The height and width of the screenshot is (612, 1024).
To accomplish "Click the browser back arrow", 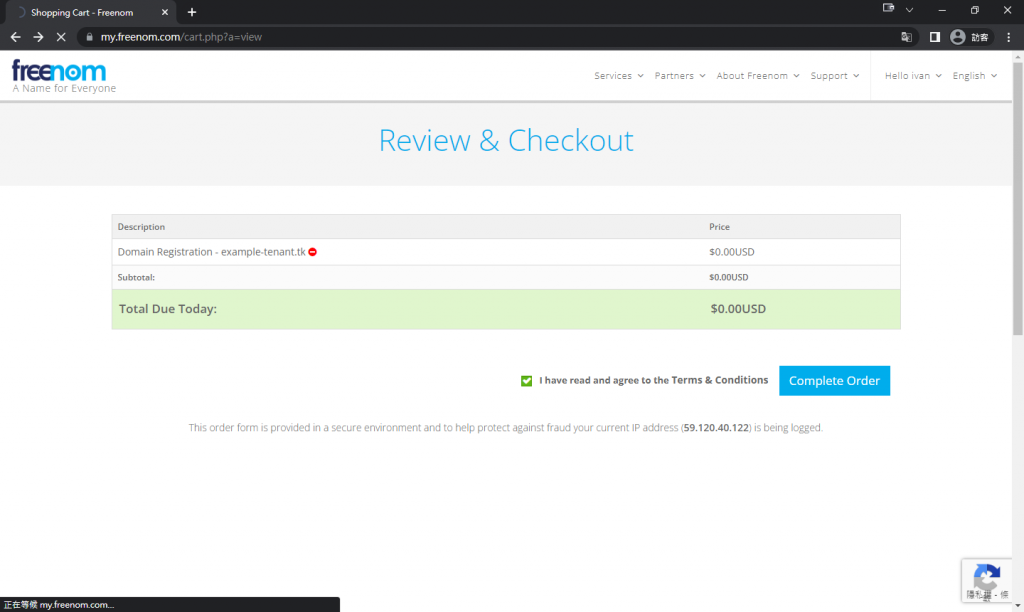I will [16, 37].
